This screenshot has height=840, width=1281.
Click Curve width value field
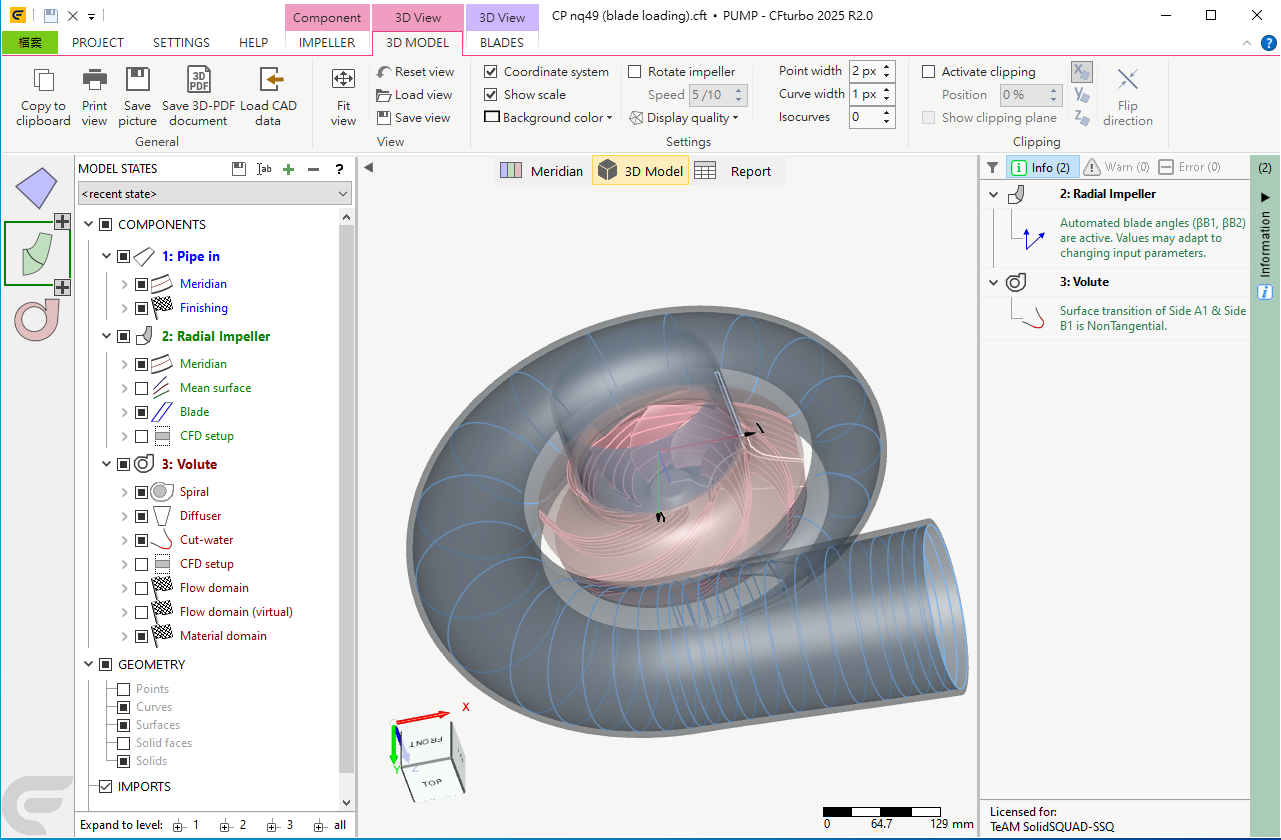coord(864,95)
